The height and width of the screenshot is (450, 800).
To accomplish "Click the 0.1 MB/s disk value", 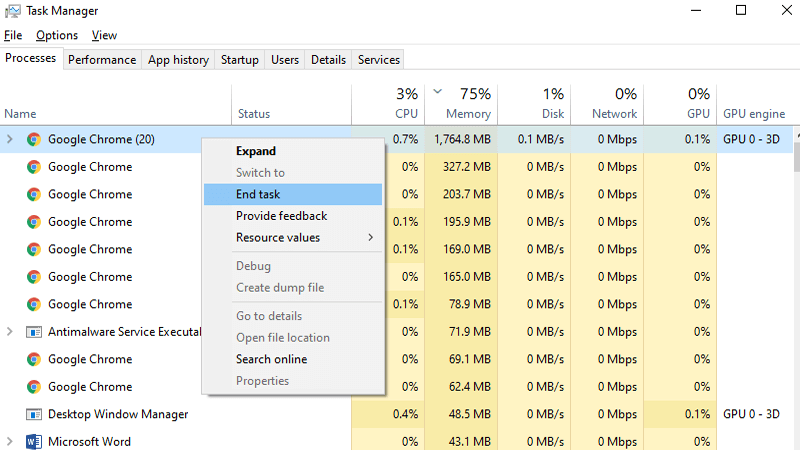I will point(541,139).
